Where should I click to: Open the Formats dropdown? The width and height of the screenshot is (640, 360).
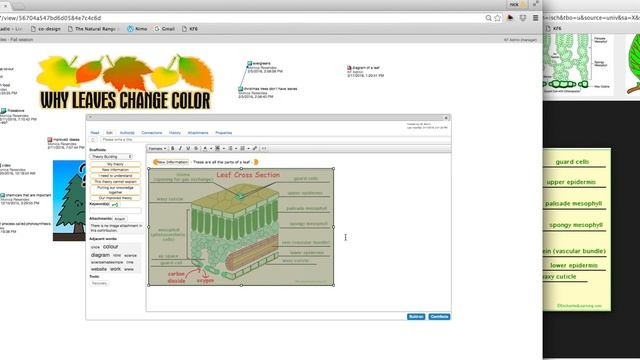coord(158,149)
